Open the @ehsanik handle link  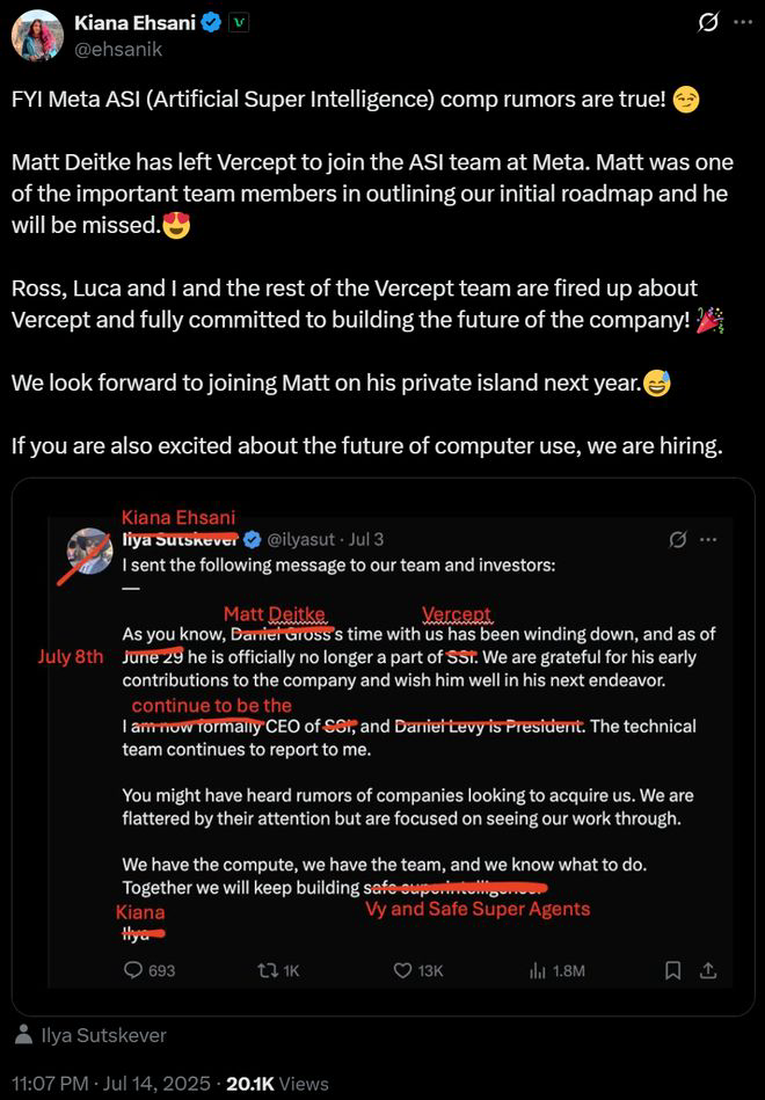click(x=118, y=49)
